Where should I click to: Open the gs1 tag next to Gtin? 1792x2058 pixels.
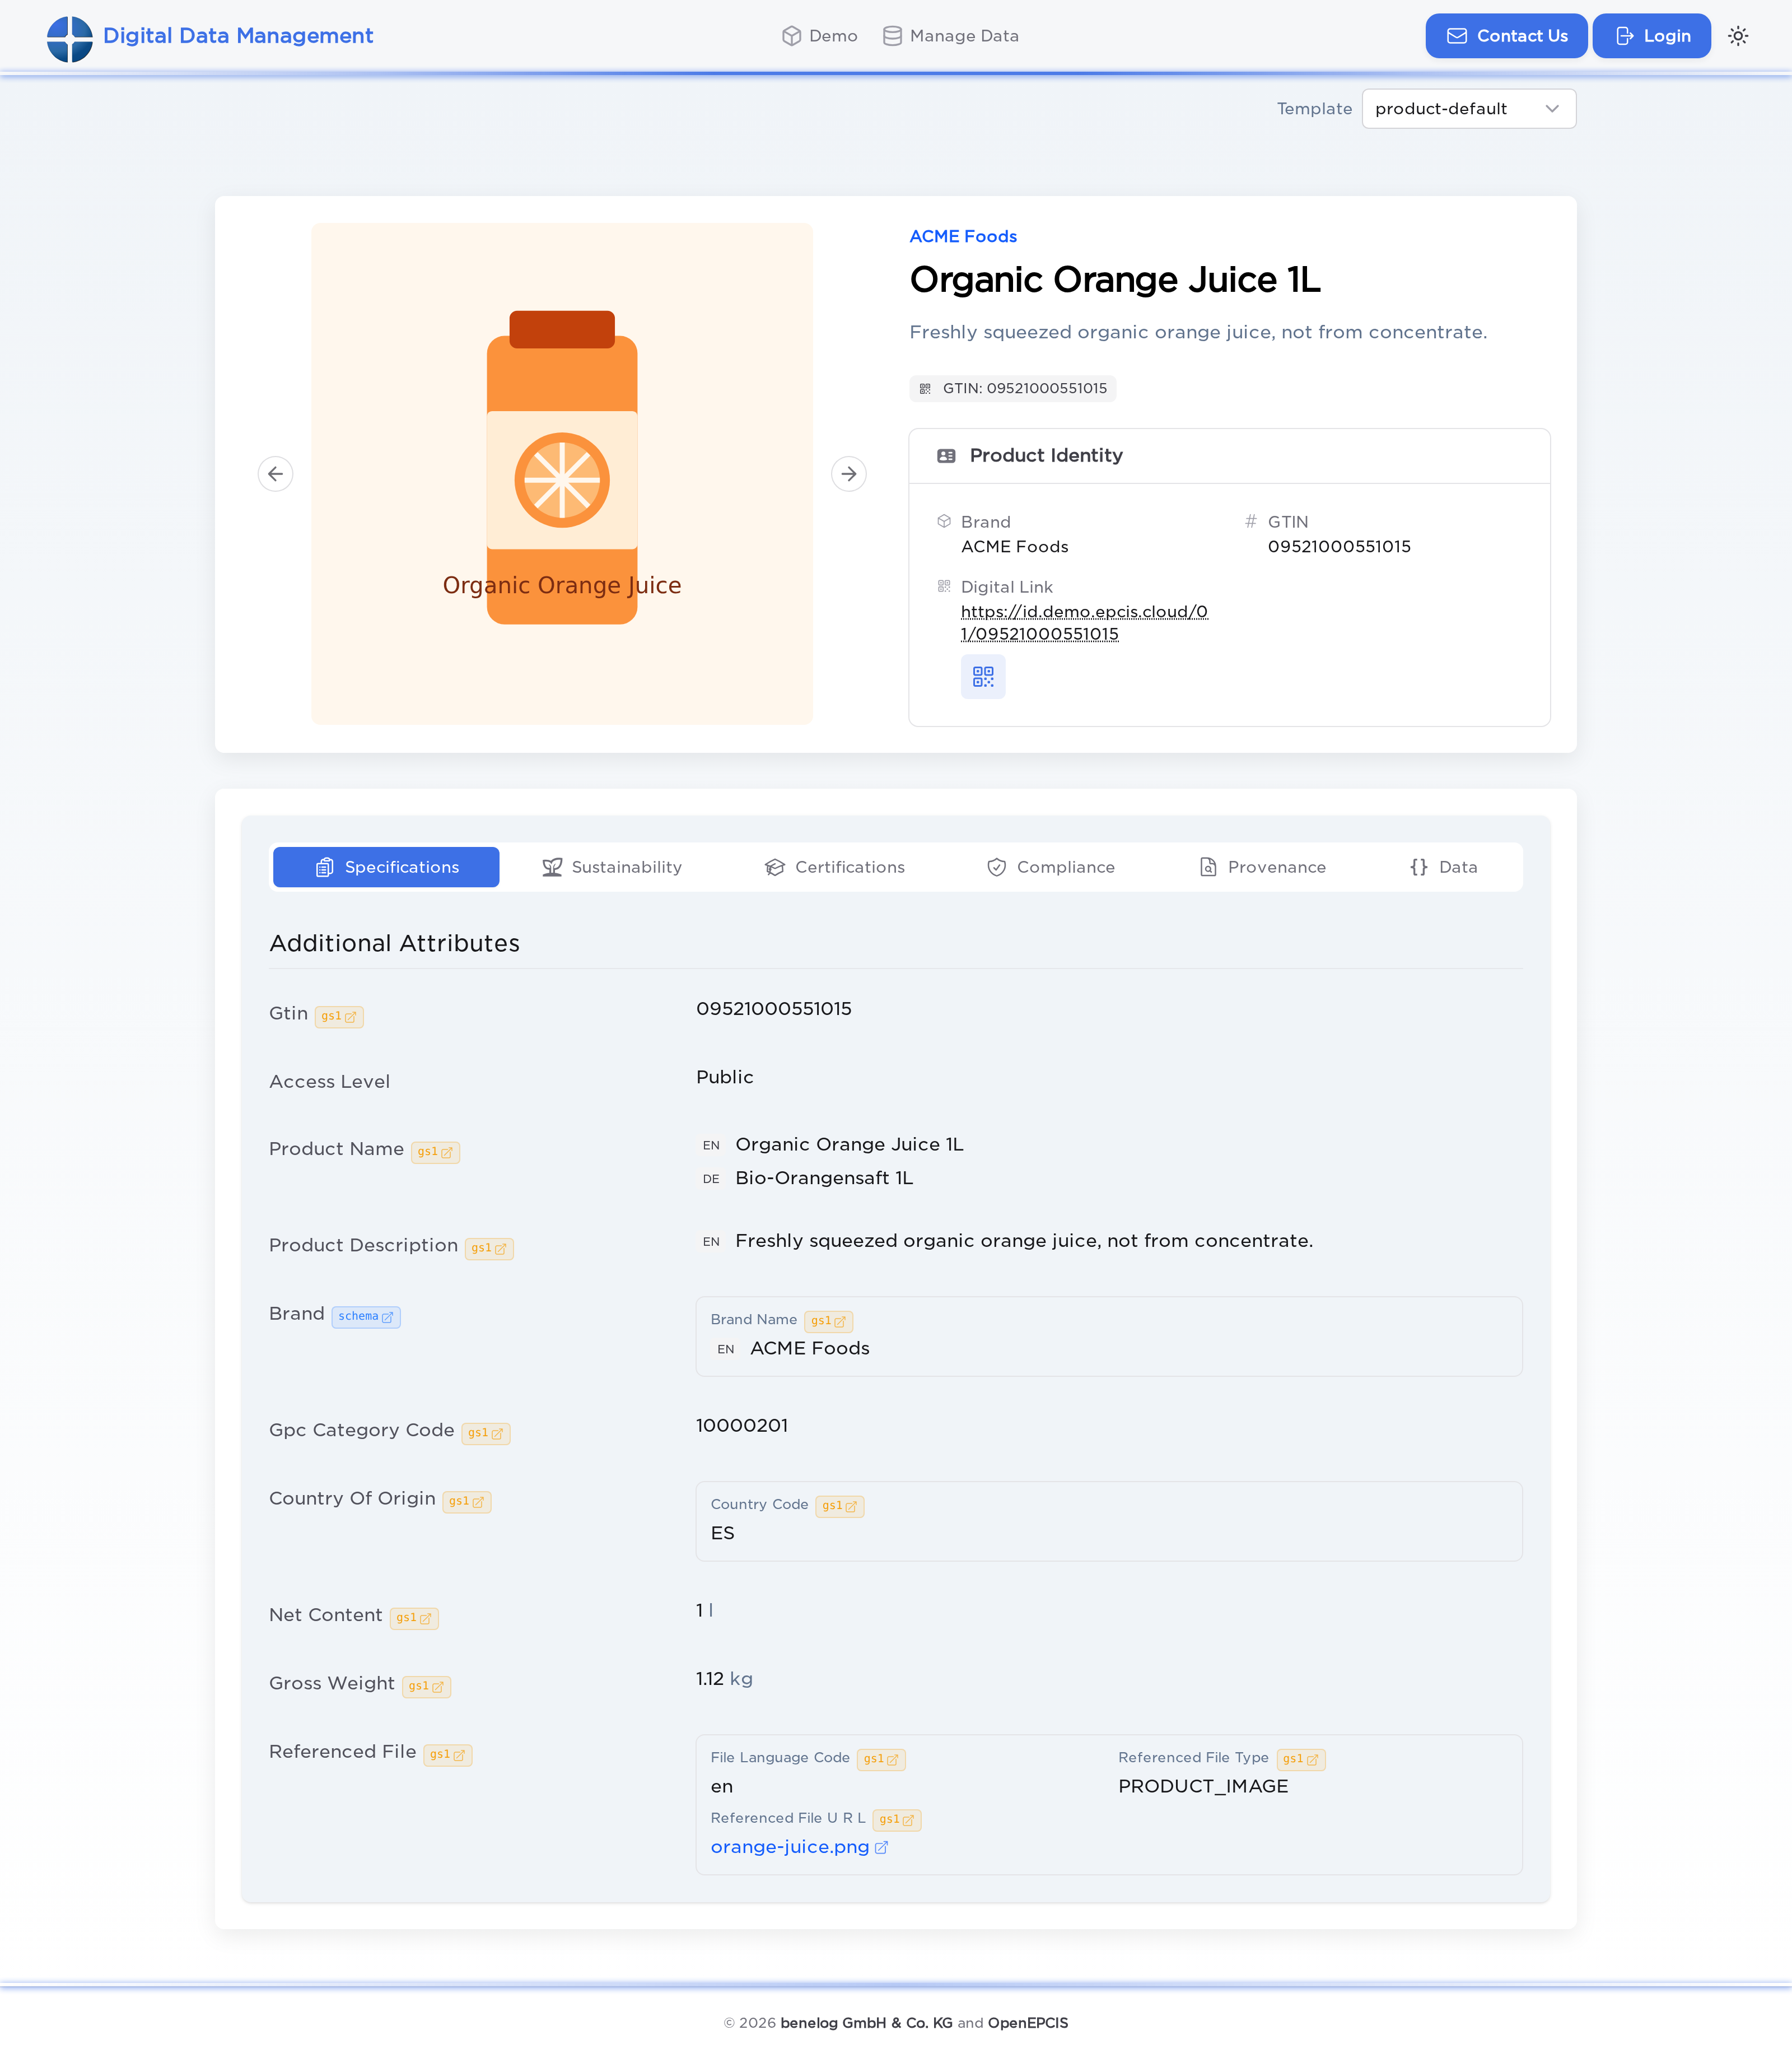coord(339,1016)
